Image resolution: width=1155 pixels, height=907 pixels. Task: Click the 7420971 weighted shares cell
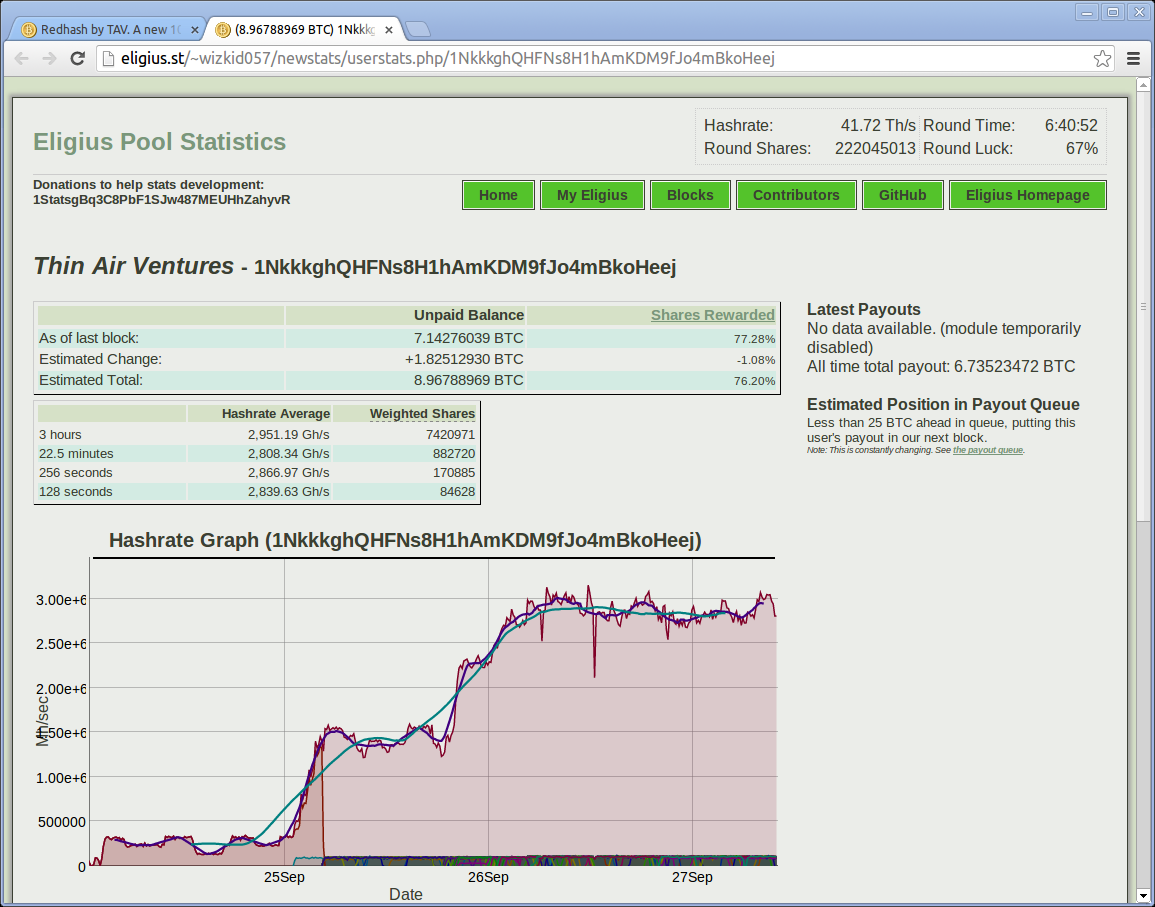[450, 435]
